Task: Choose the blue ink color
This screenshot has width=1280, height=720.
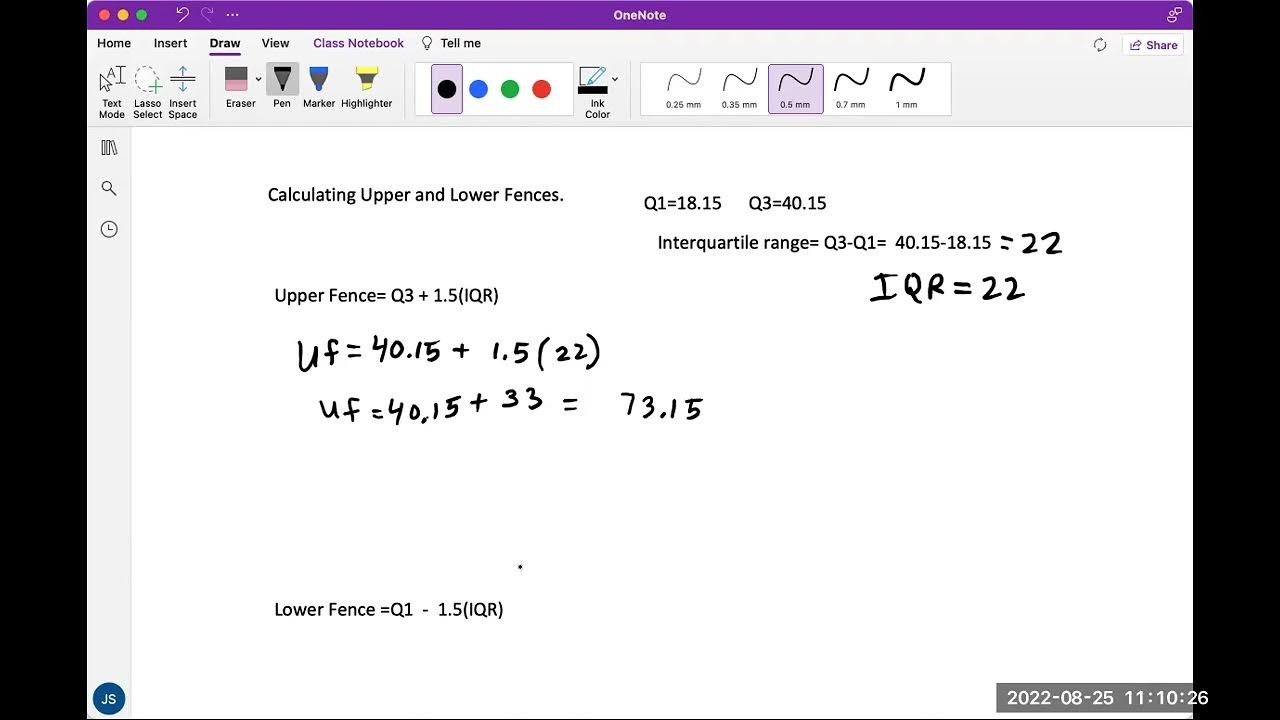Action: [x=479, y=89]
